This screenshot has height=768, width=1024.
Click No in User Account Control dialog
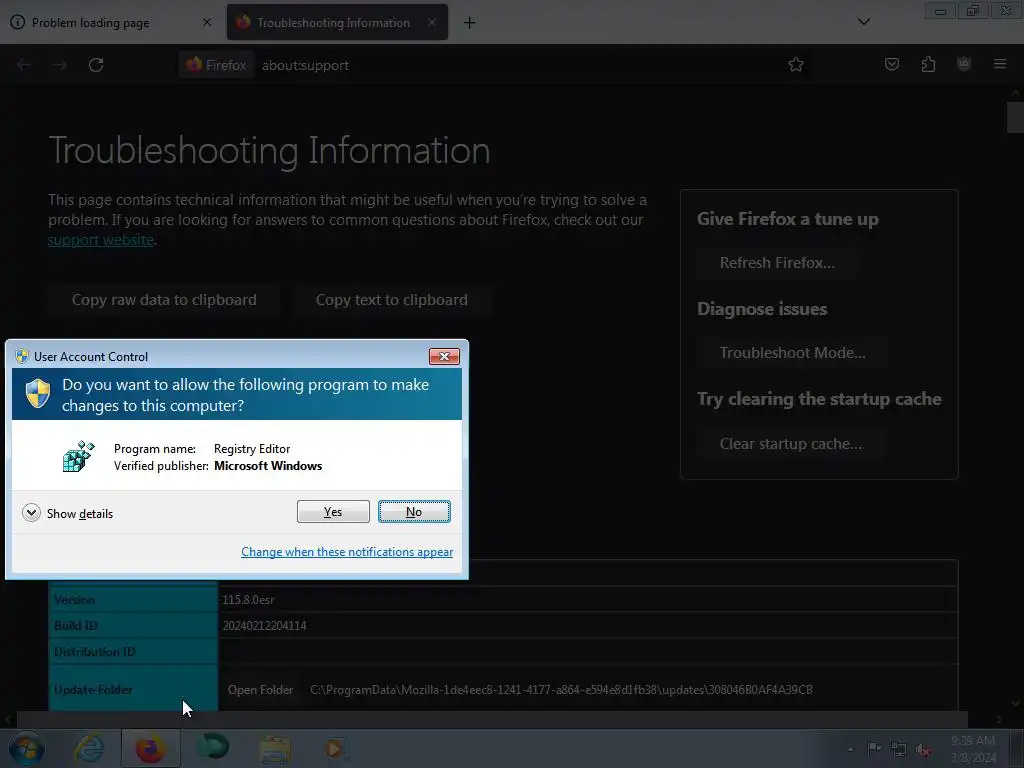point(414,511)
